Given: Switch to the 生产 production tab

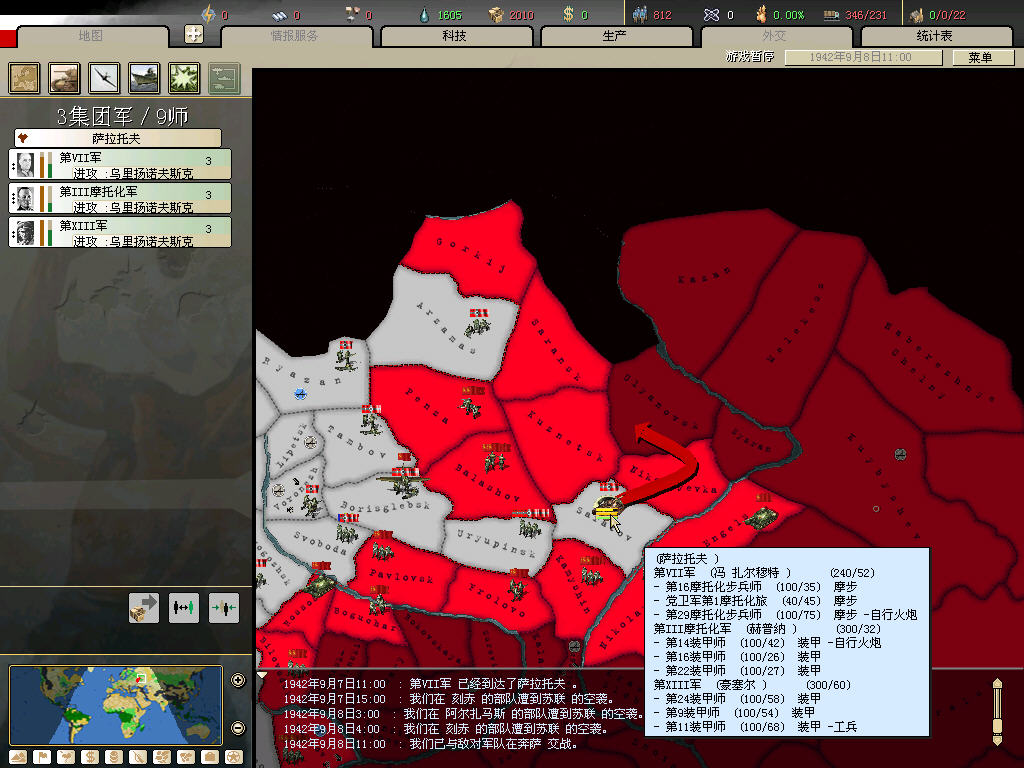Looking at the screenshot, I should tap(614, 36).
